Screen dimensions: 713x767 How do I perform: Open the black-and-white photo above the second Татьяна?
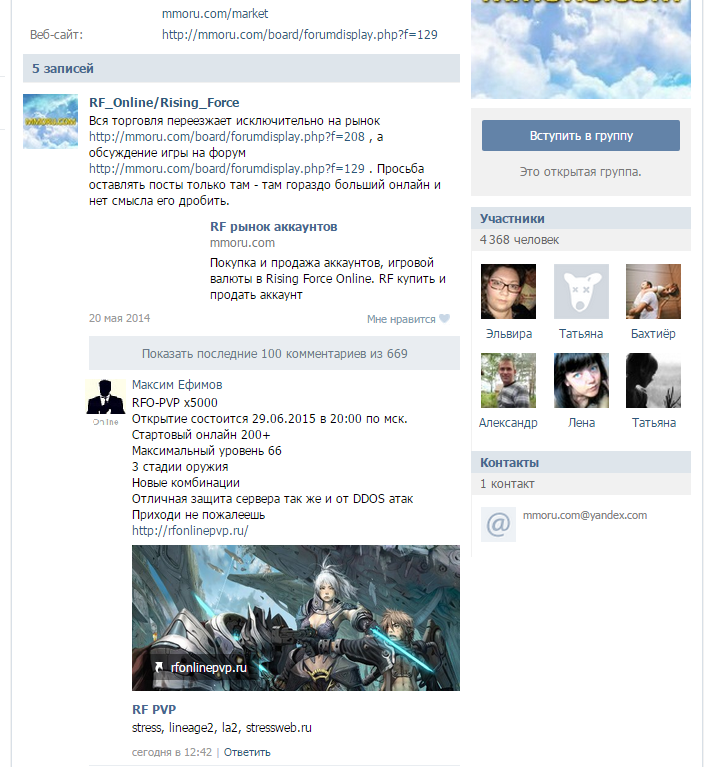[x=653, y=381]
